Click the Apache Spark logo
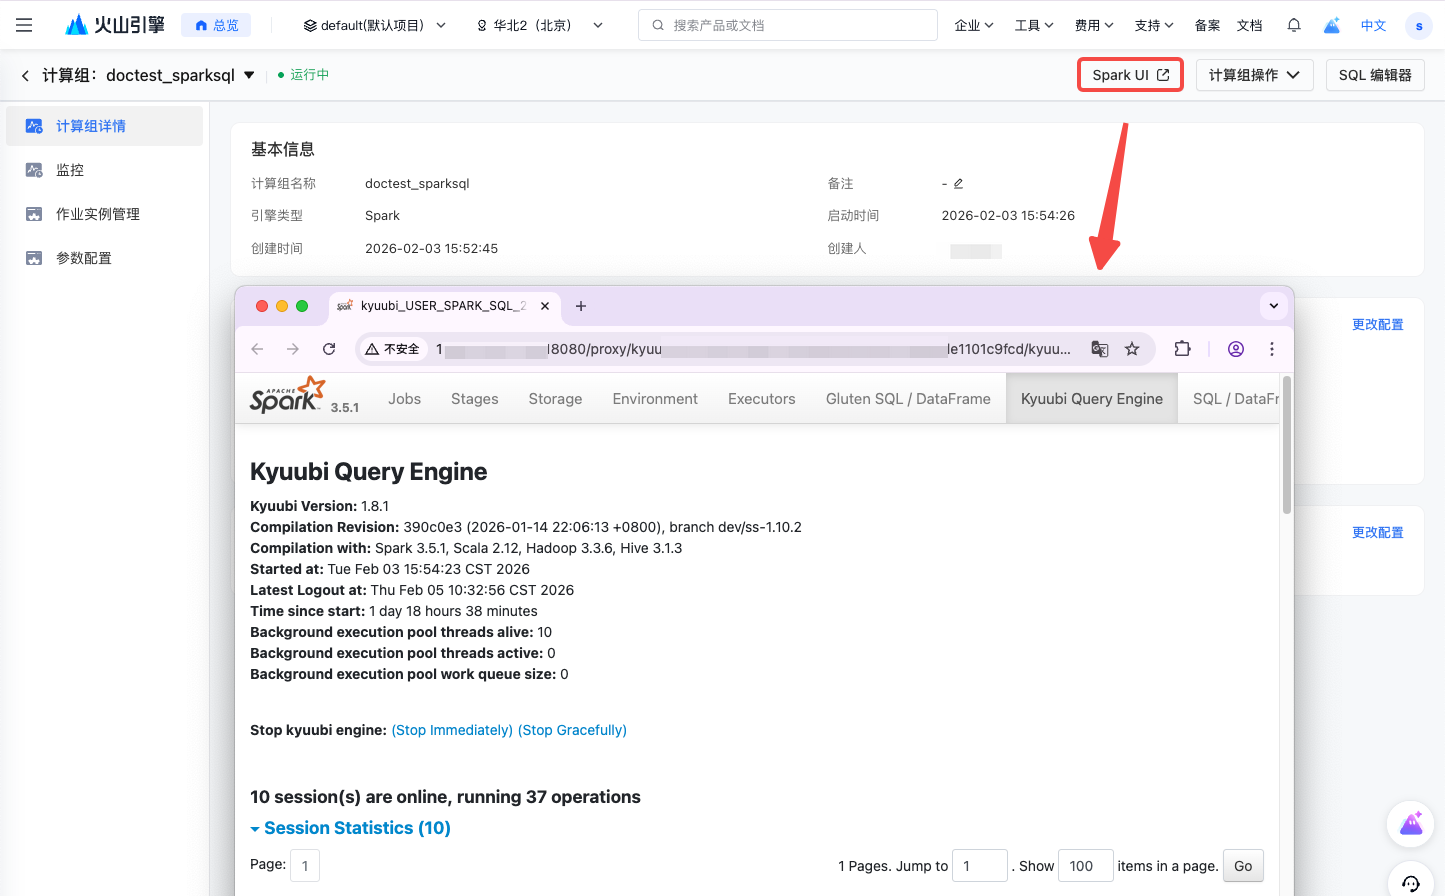The height and width of the screenshot is (896, 1445). click(288, 395)
